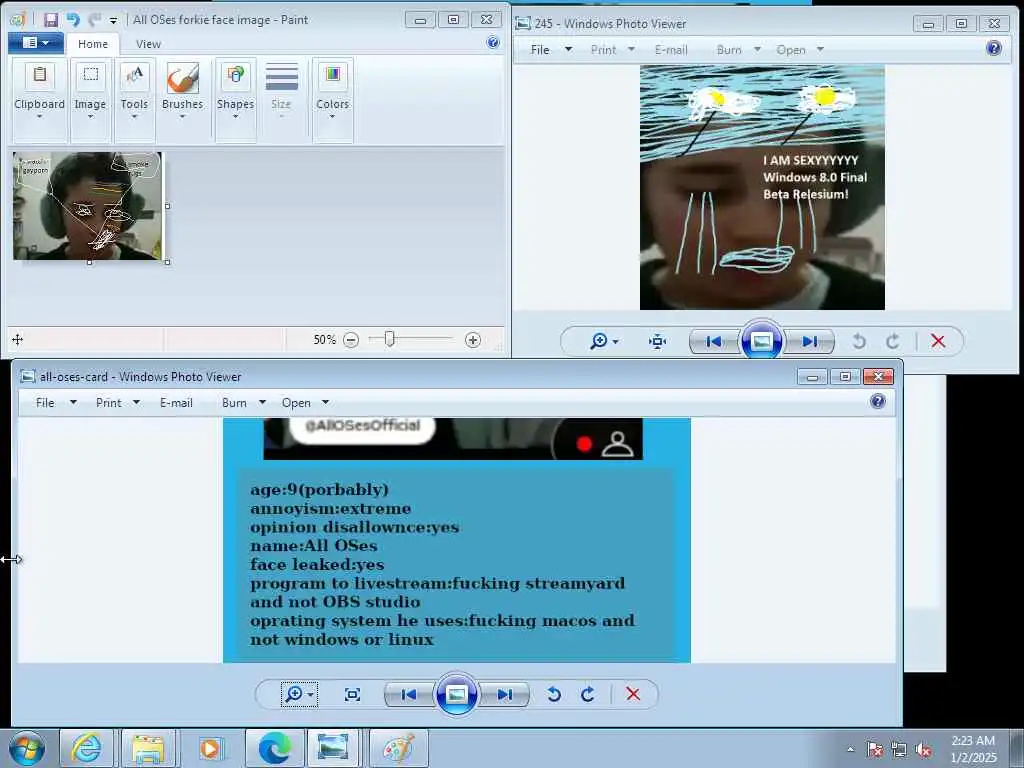Open the Action Center flag icon
Viewport: 1024px width, 768px height.
tap(874, 750)
